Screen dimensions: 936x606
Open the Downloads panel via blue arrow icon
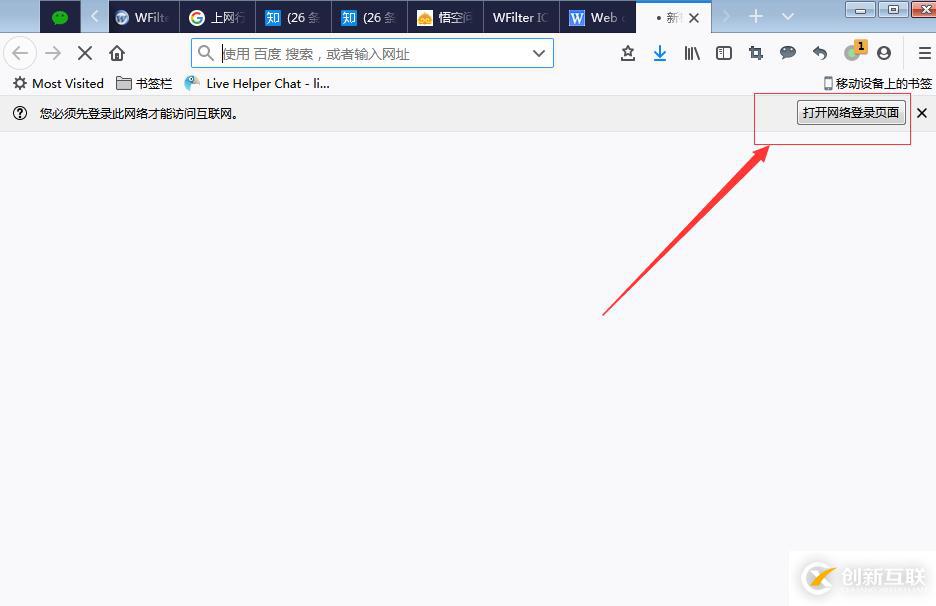pos(660,53)
